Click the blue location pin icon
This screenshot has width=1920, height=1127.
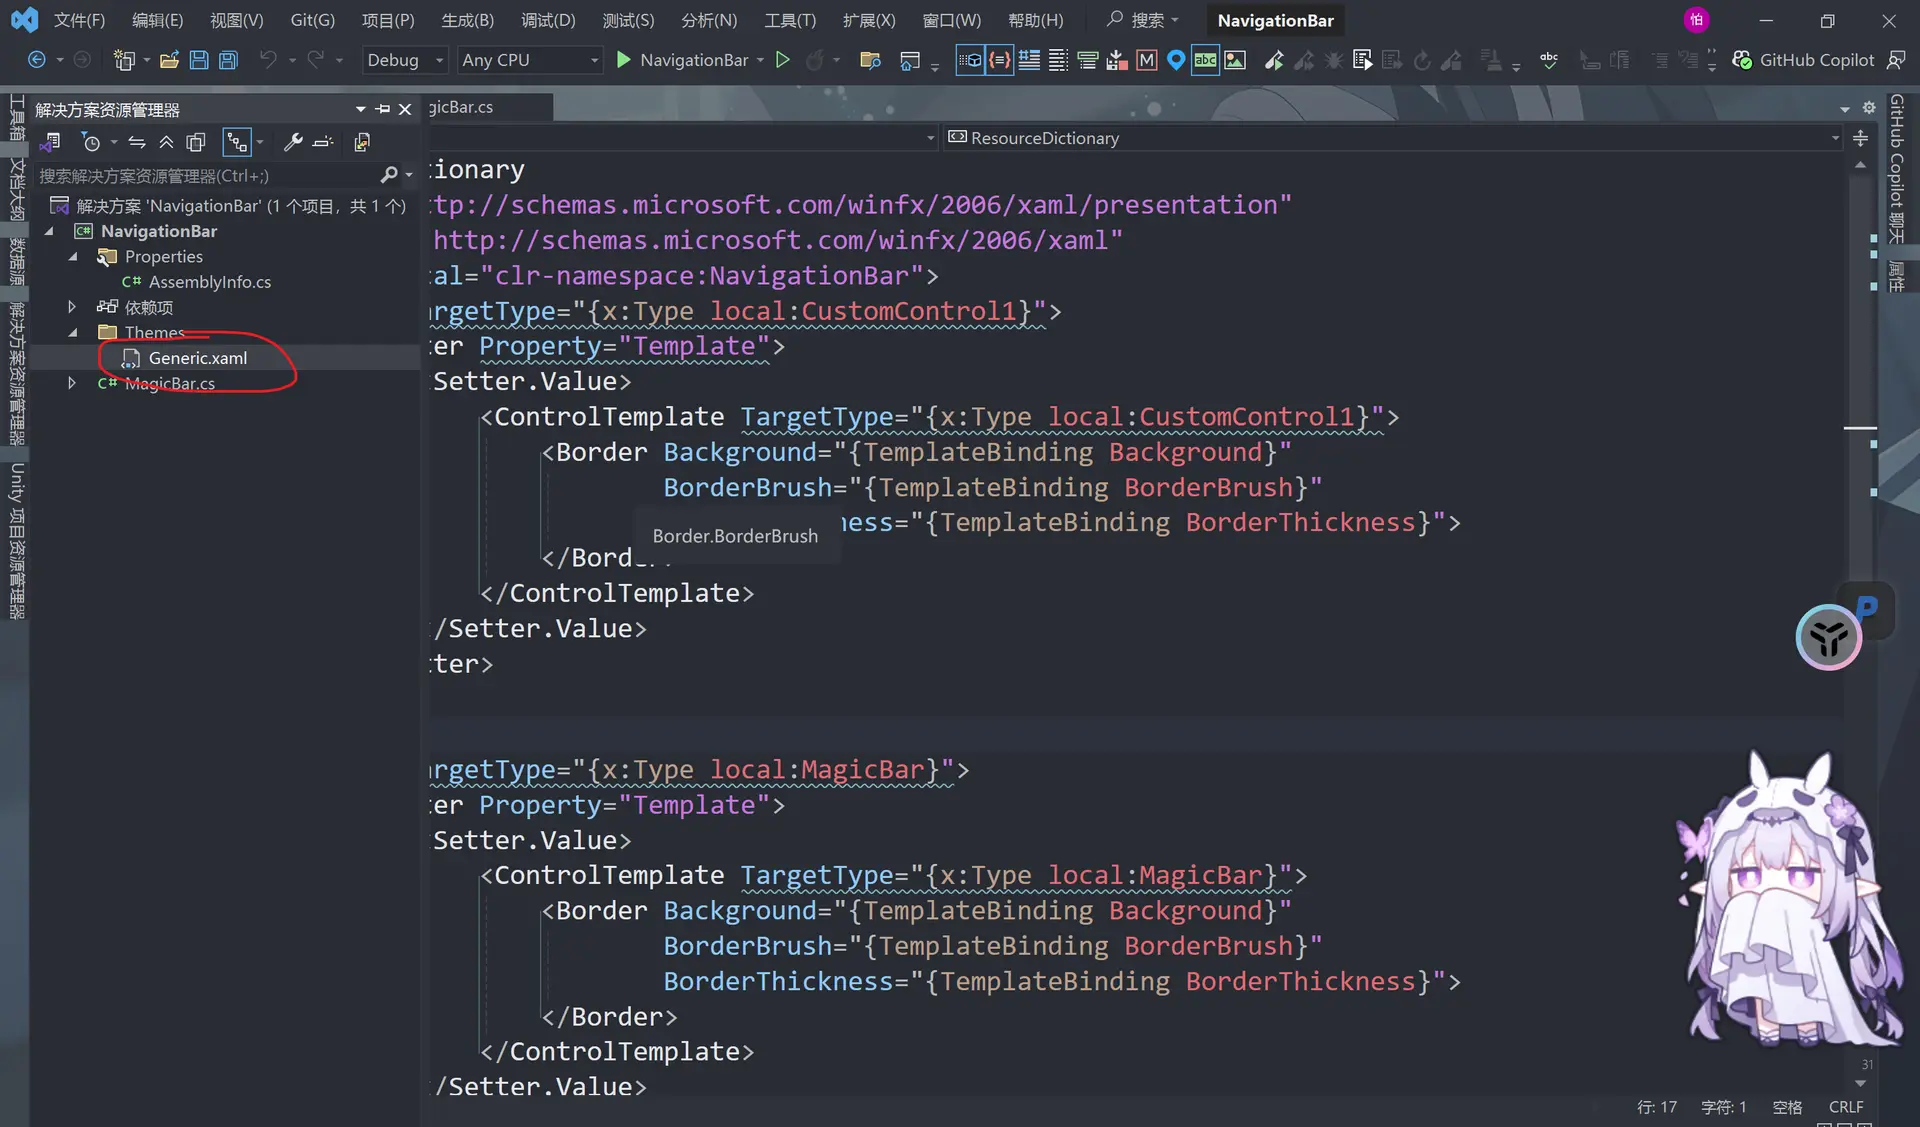tap(1176, 60)
